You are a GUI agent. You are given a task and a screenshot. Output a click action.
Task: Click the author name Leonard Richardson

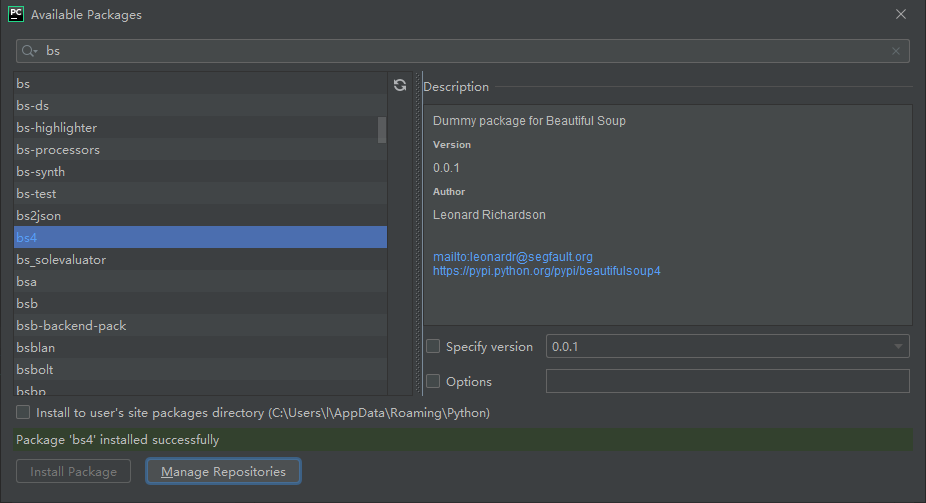pos(489,215)
